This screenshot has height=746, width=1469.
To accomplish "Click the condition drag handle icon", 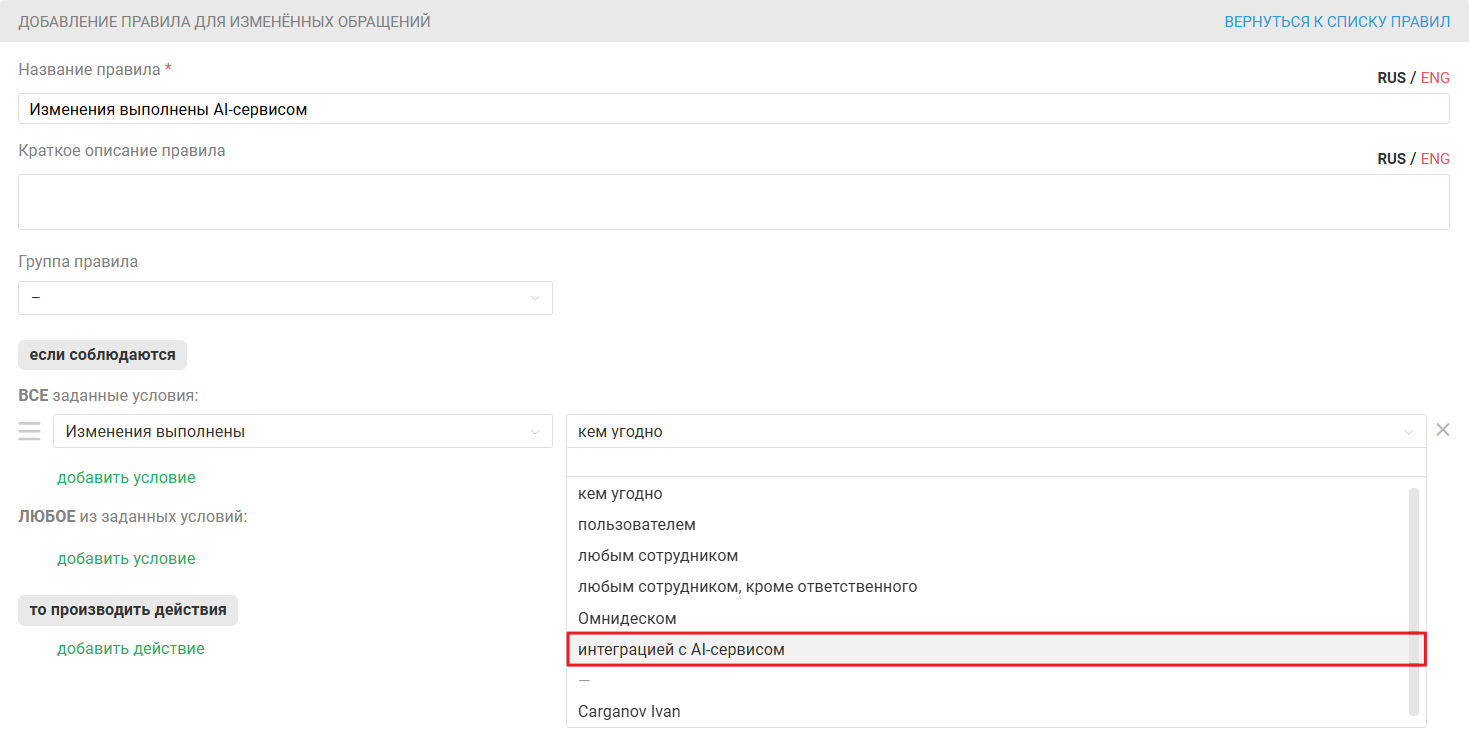I will [x=29, y=431].
